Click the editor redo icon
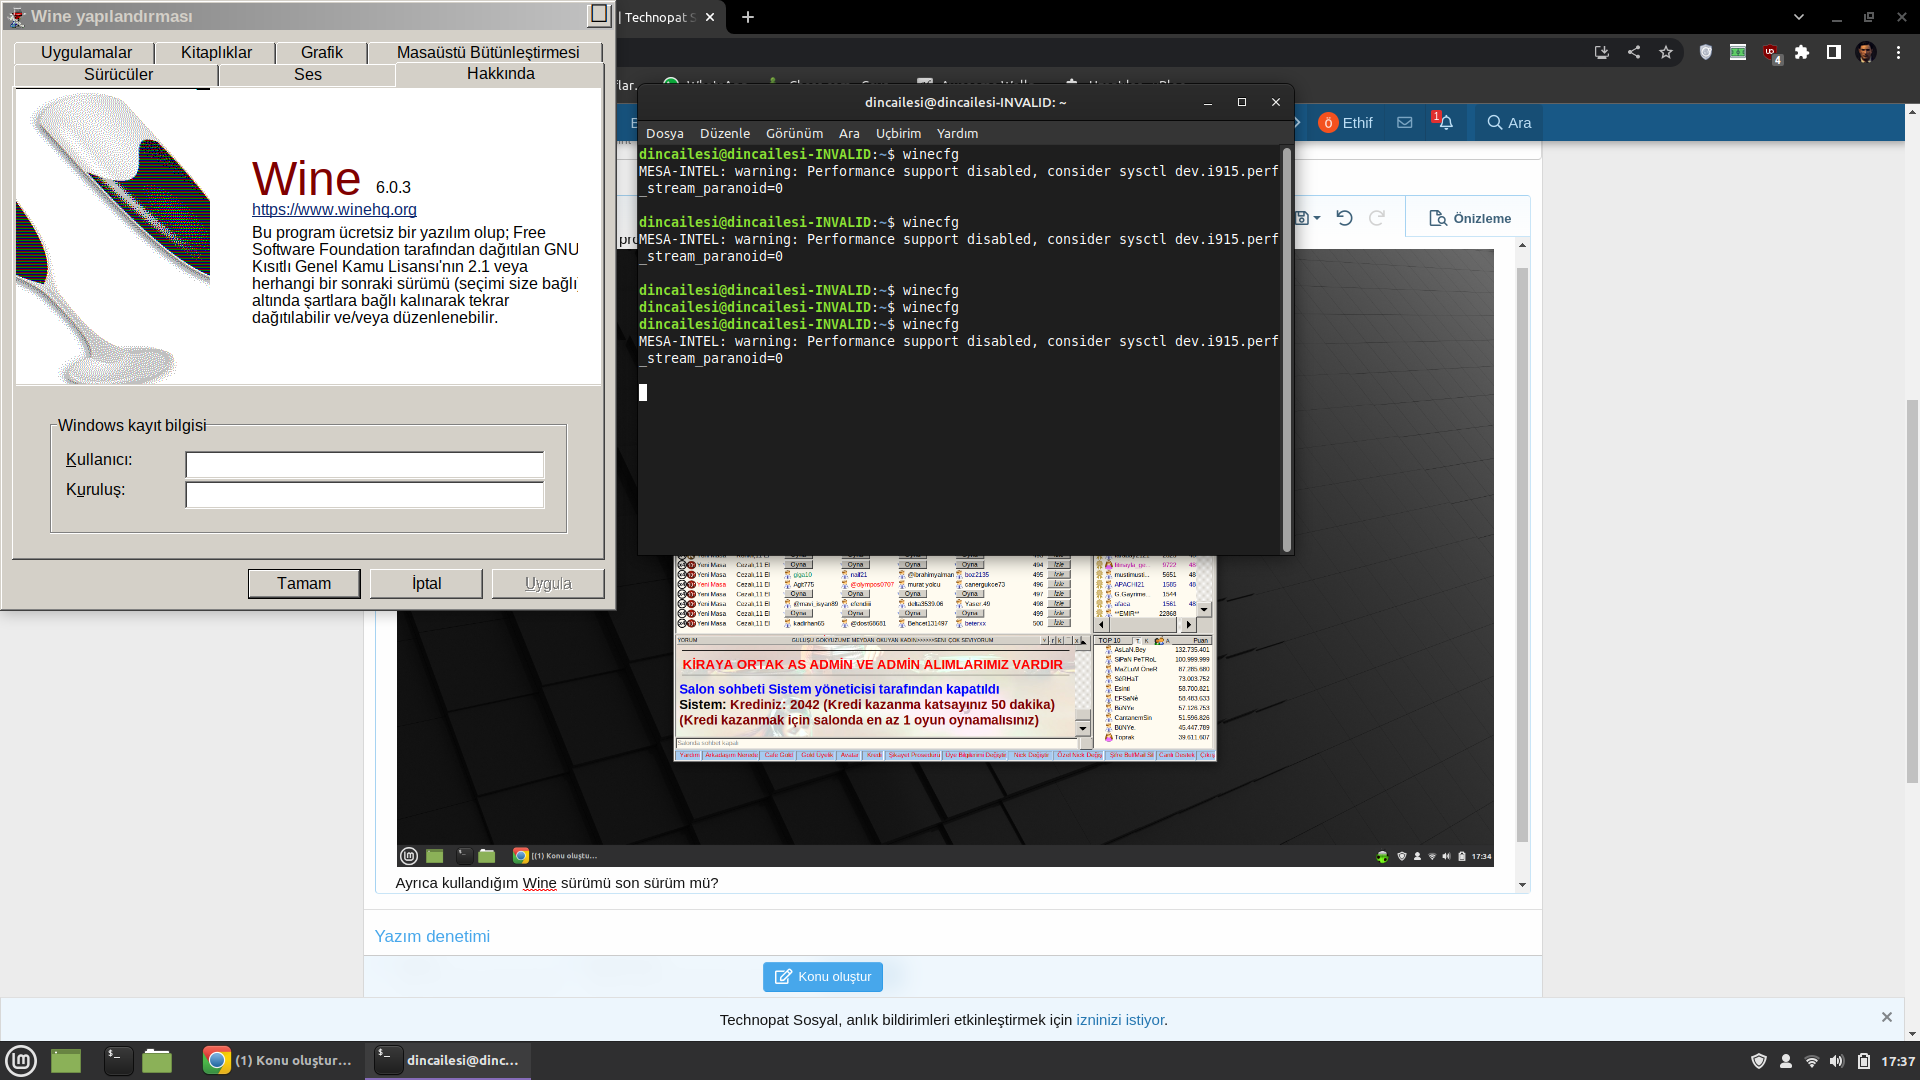The width and height of the screenshot is (1920, 1080). (x=1377, y=218)
